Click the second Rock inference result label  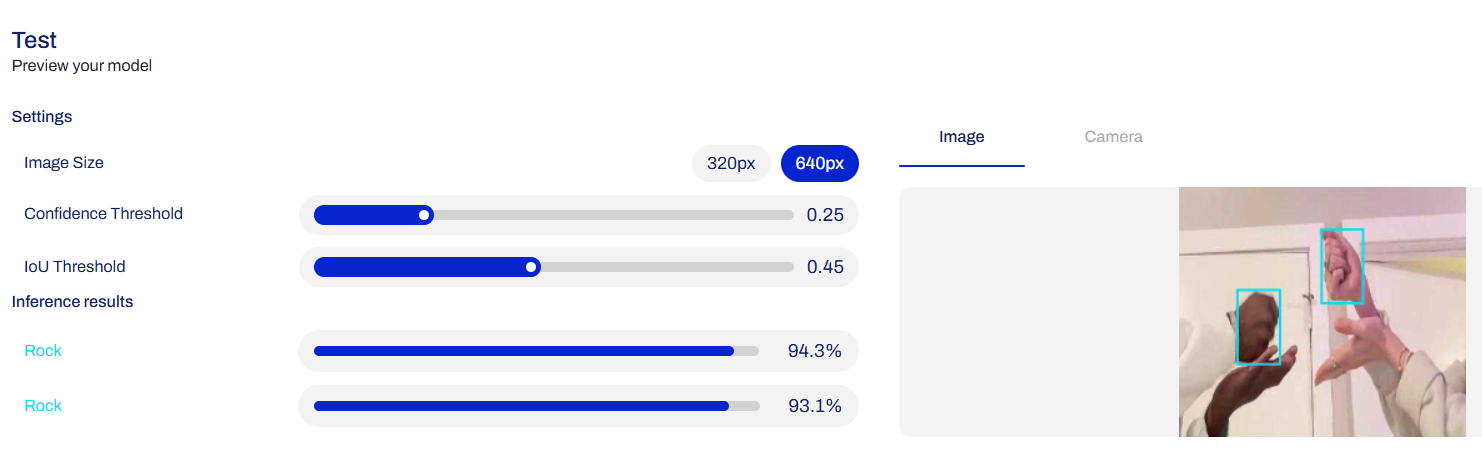click(43, 406)
